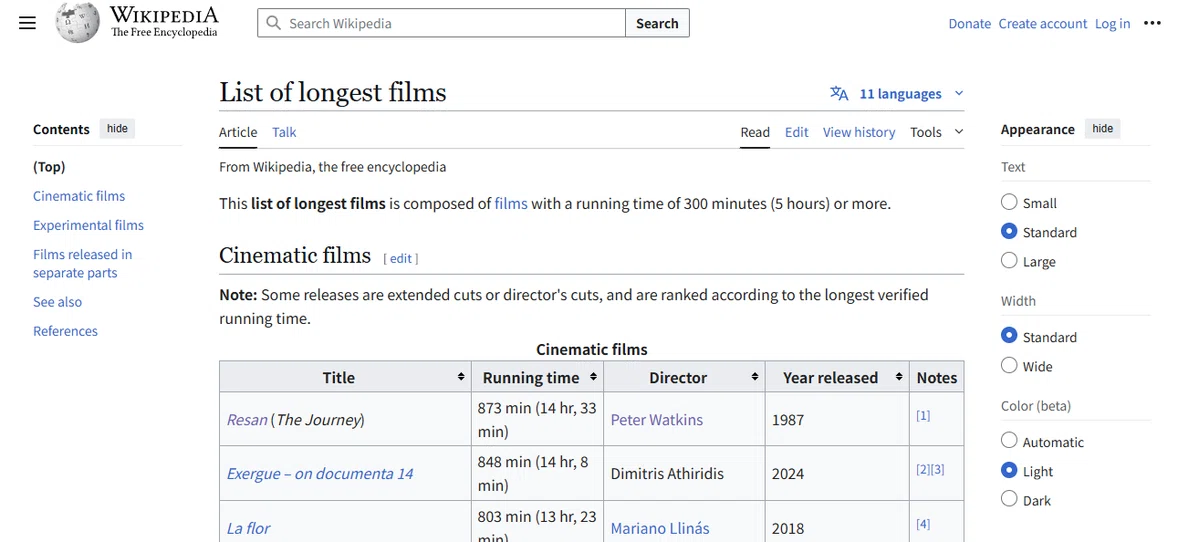Select Wide width option
Image resolution: width=1200 pixels, height=542 pixels.
tap(1009, 366)
